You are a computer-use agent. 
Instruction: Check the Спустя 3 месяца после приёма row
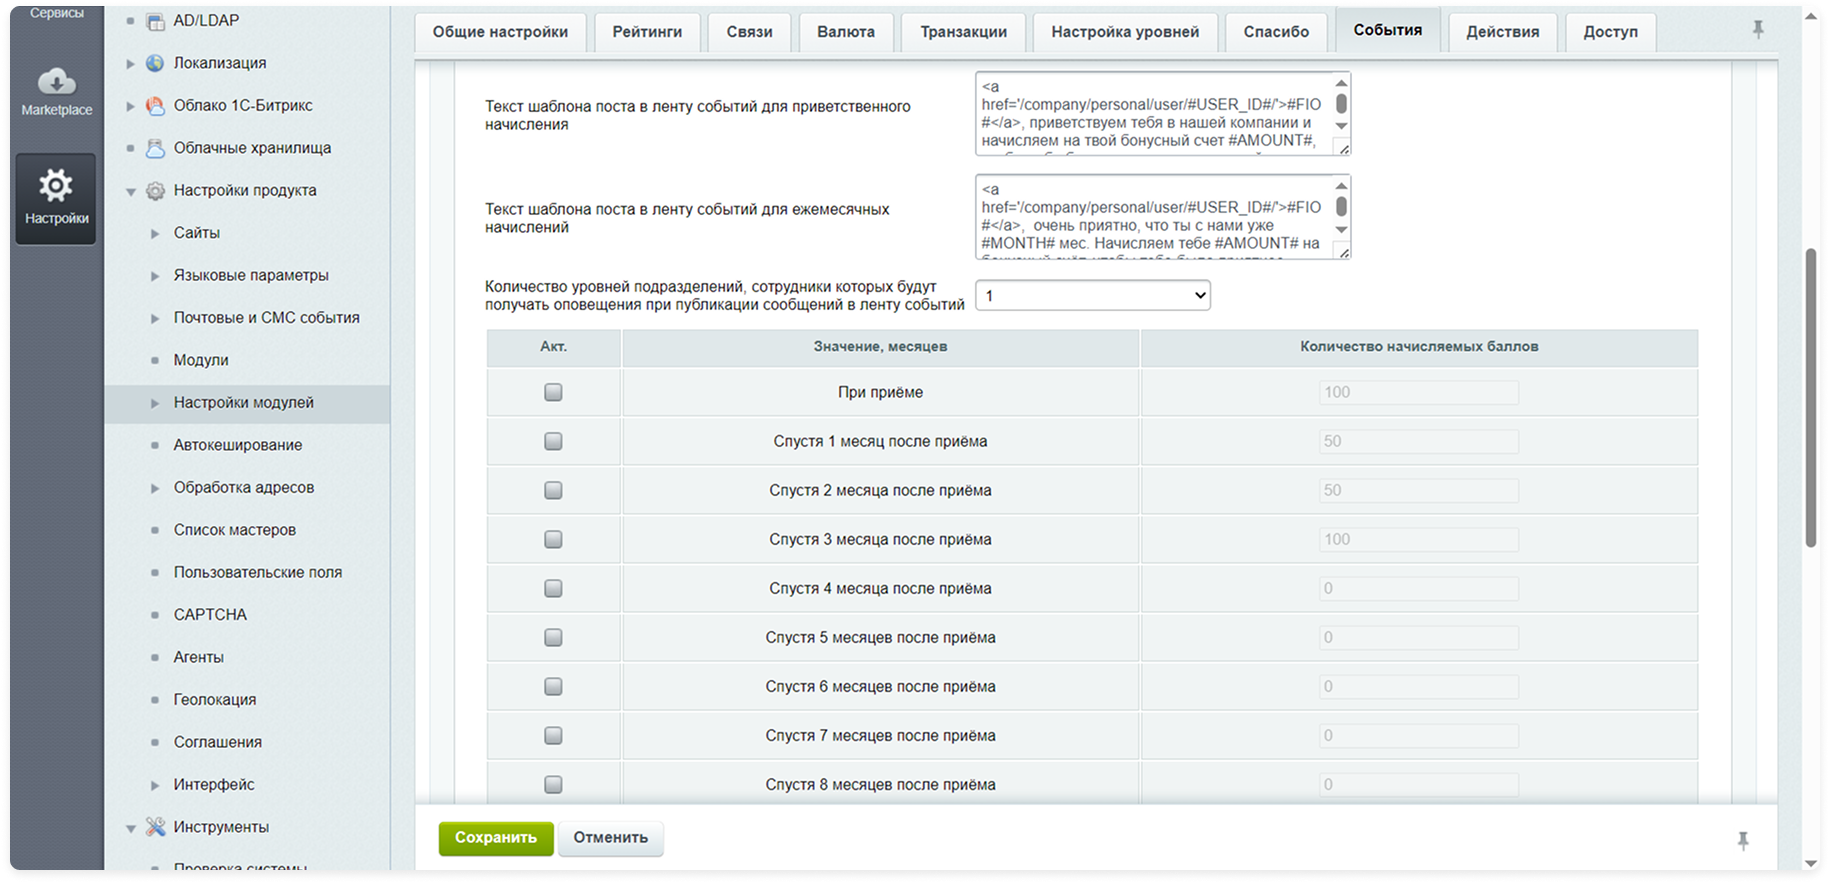click(553, 539)
